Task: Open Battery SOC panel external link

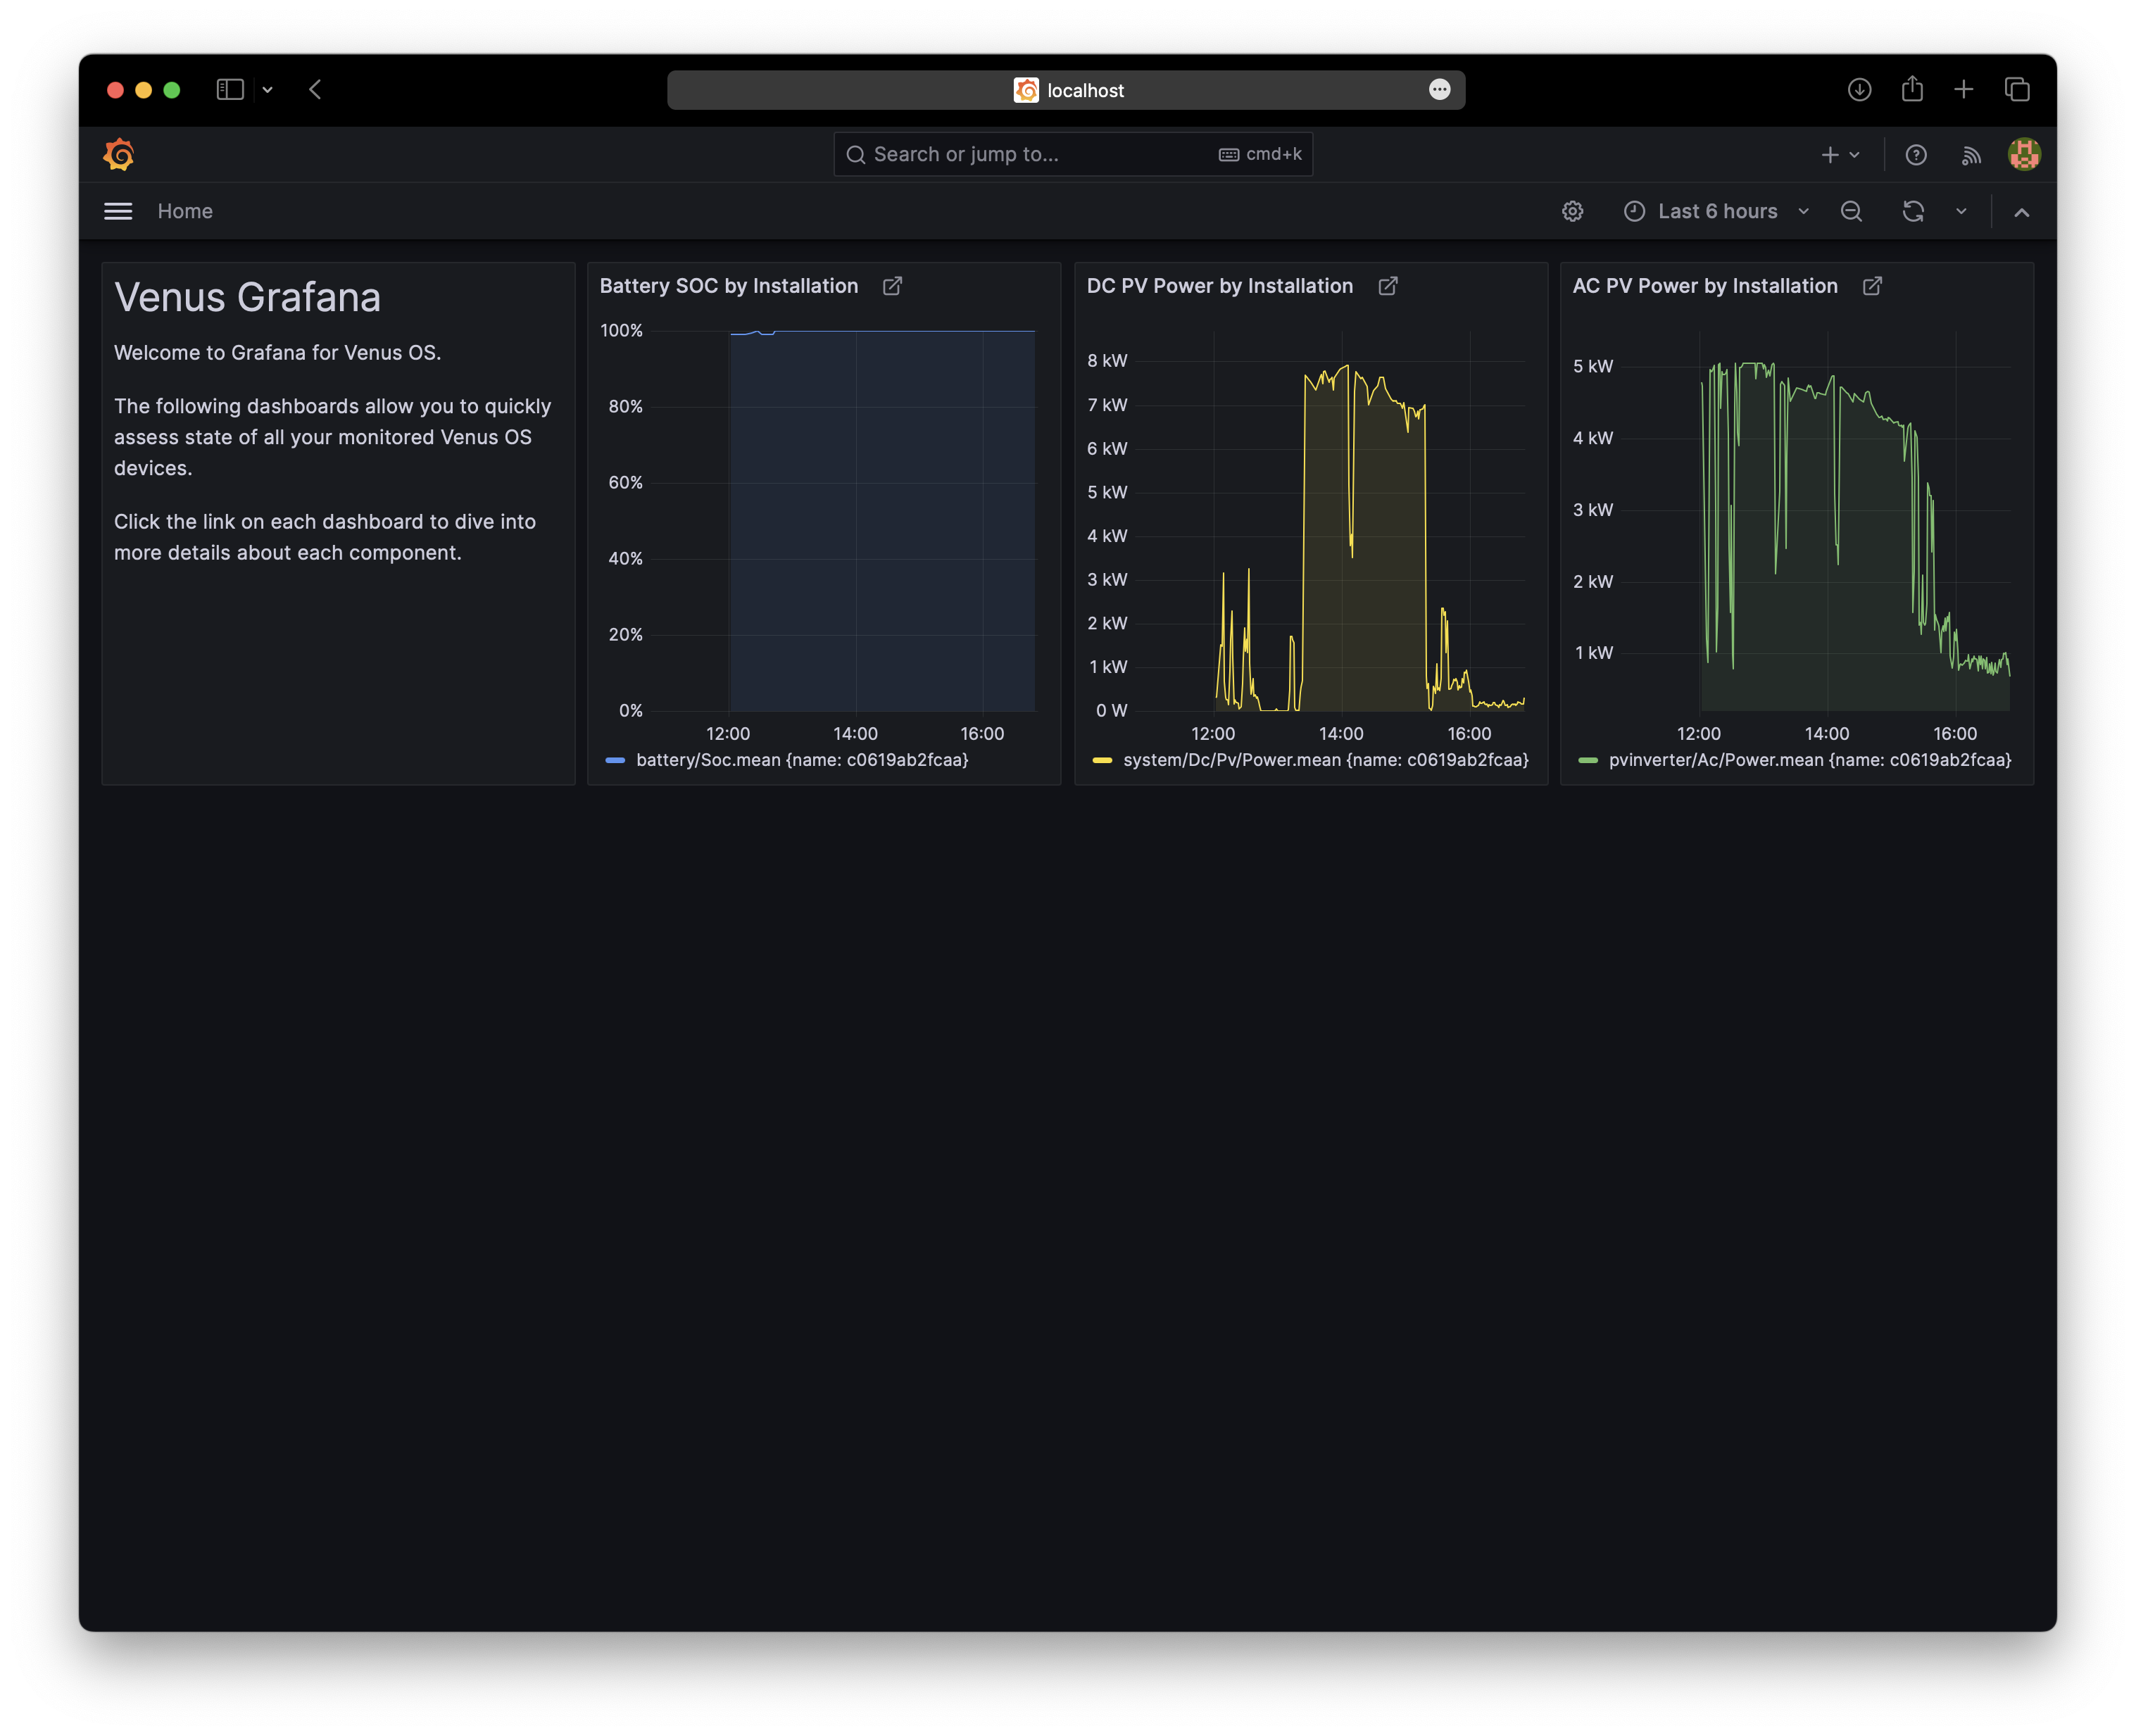Action: click(892, 286)
